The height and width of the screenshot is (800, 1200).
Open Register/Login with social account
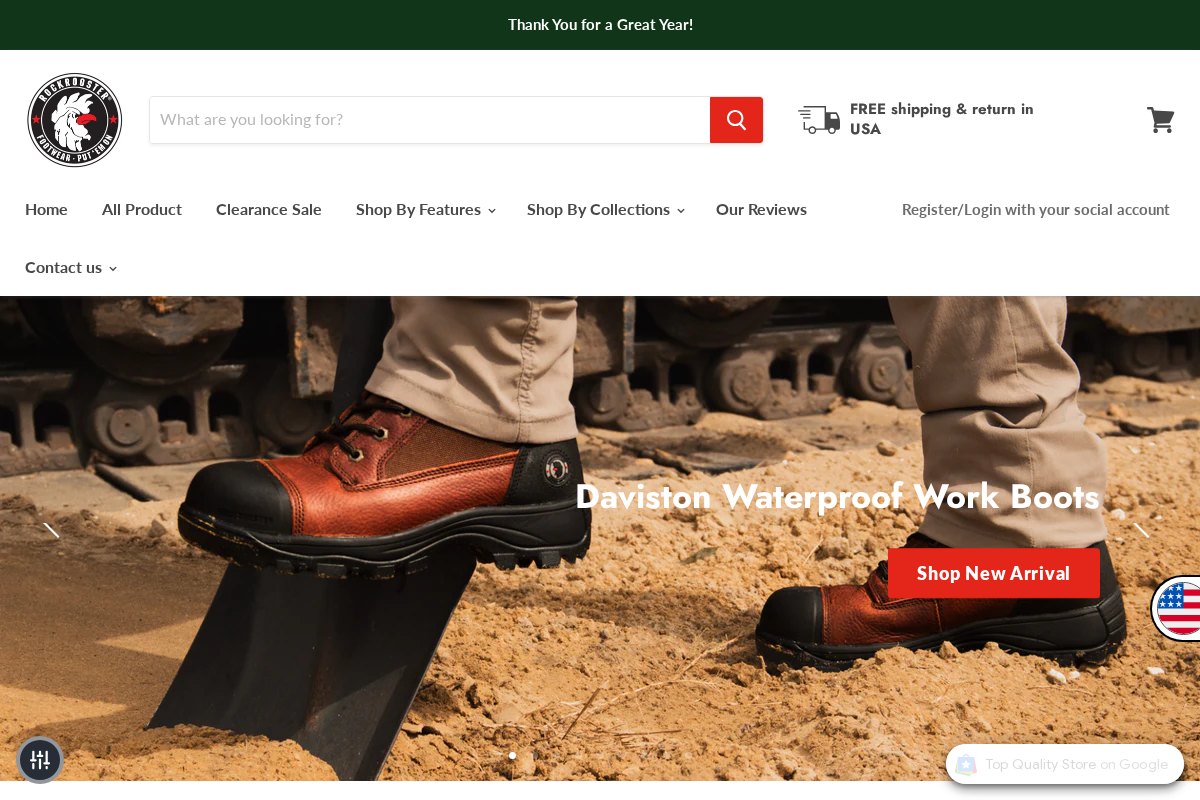pyautogui.click(x=1035, y=210)
